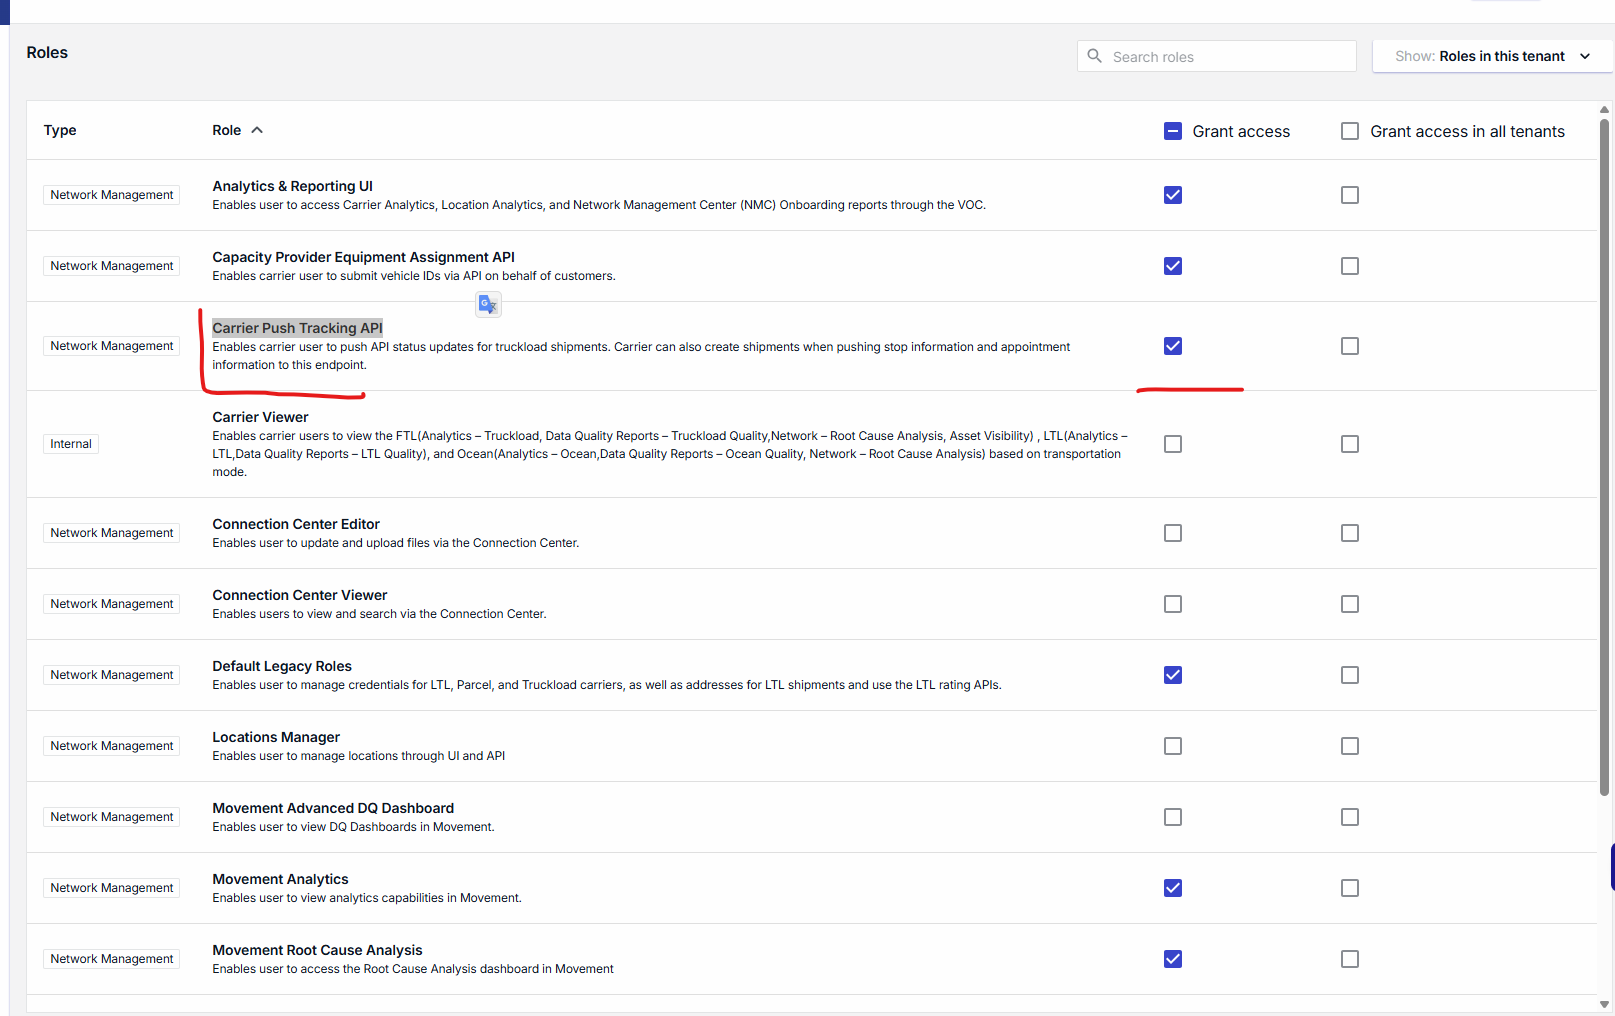1615x1016 pixels.
Task: Select the Carrier Viewer role name
Action: (x=260, y=417)
